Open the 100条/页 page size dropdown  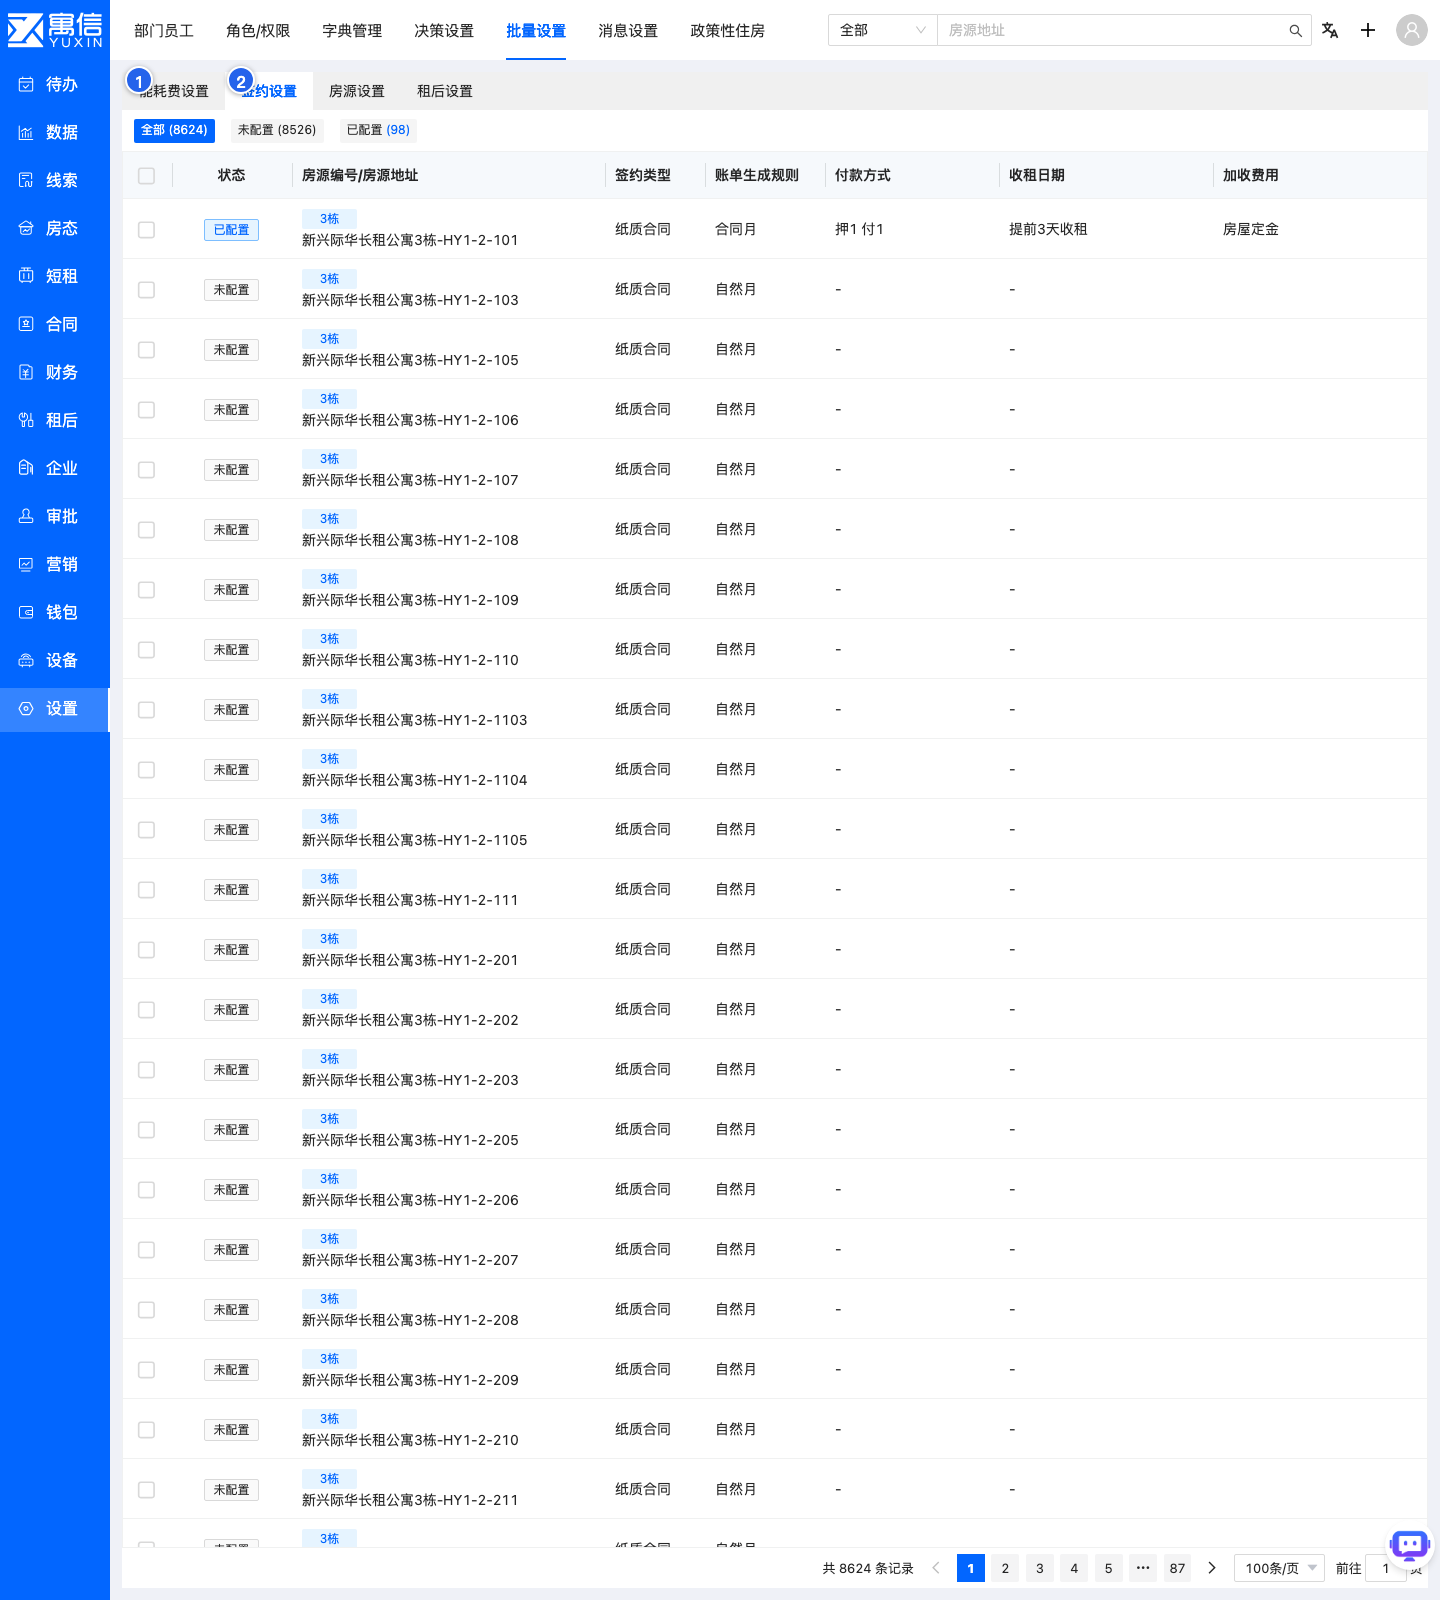click(1279, 1568)
